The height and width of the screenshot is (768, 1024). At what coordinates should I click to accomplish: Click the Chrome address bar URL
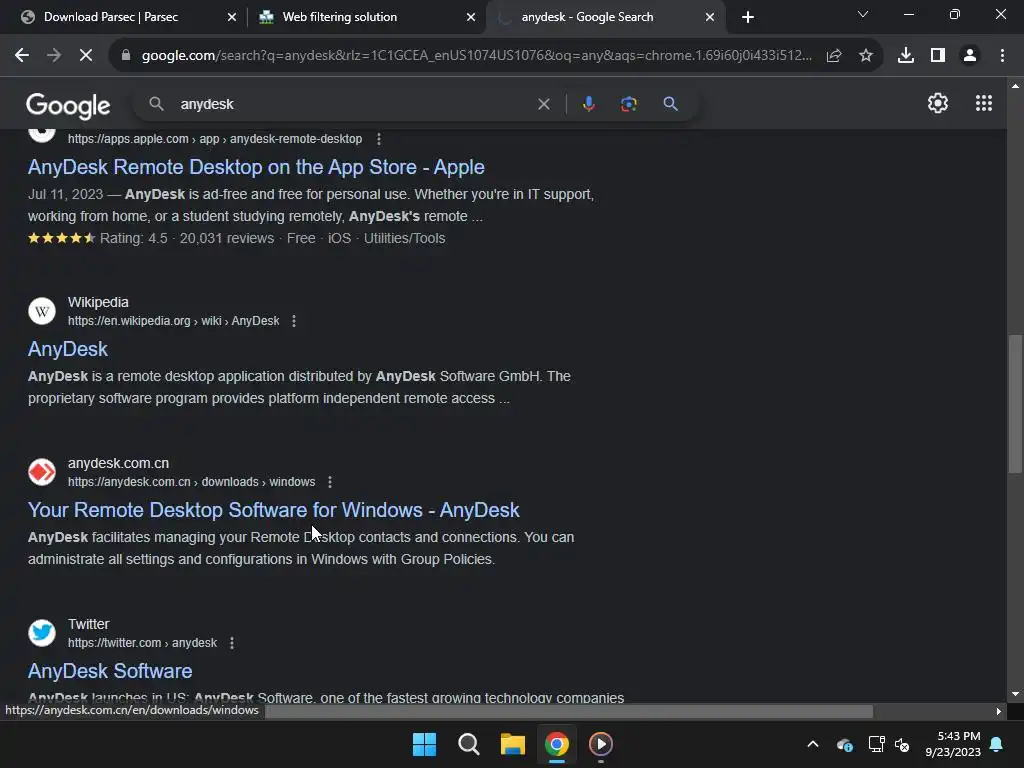click(477, 56)
